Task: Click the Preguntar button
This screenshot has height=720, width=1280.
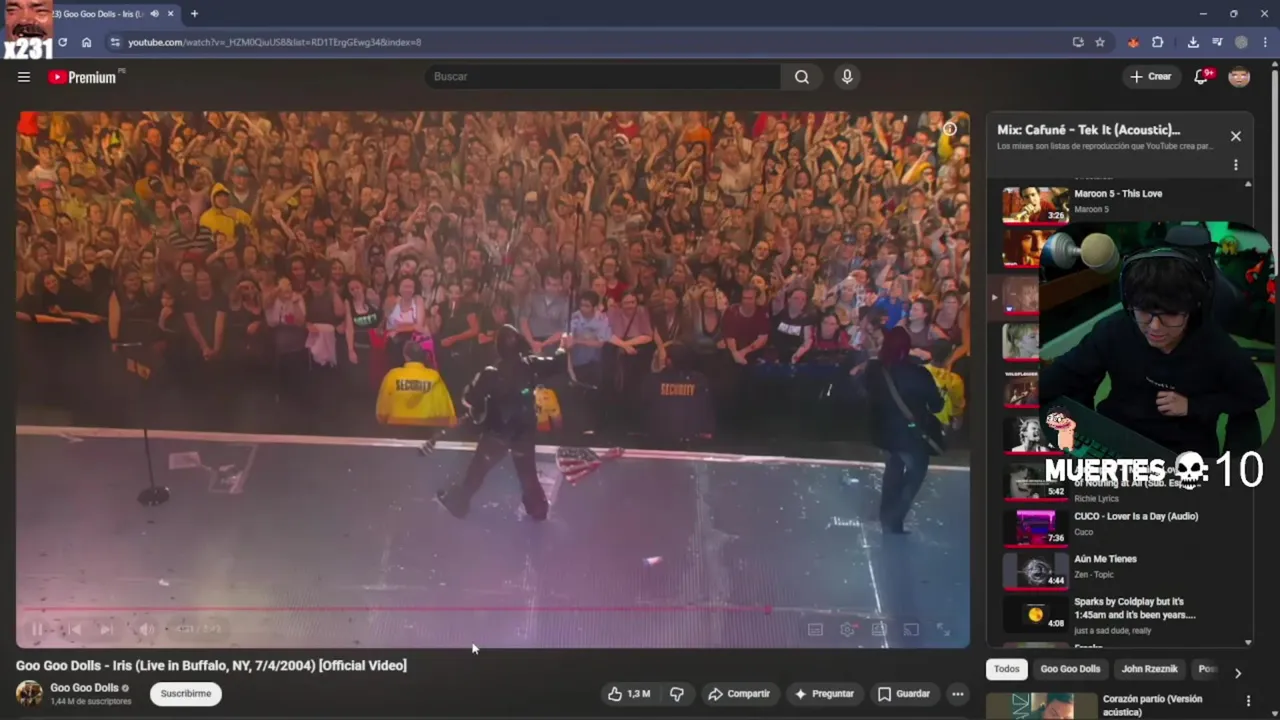Action: (x=824, y=693)
